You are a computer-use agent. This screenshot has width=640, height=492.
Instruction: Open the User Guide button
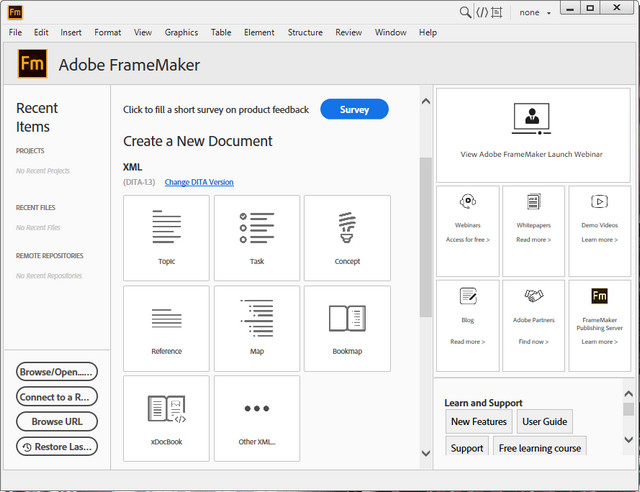545,421
